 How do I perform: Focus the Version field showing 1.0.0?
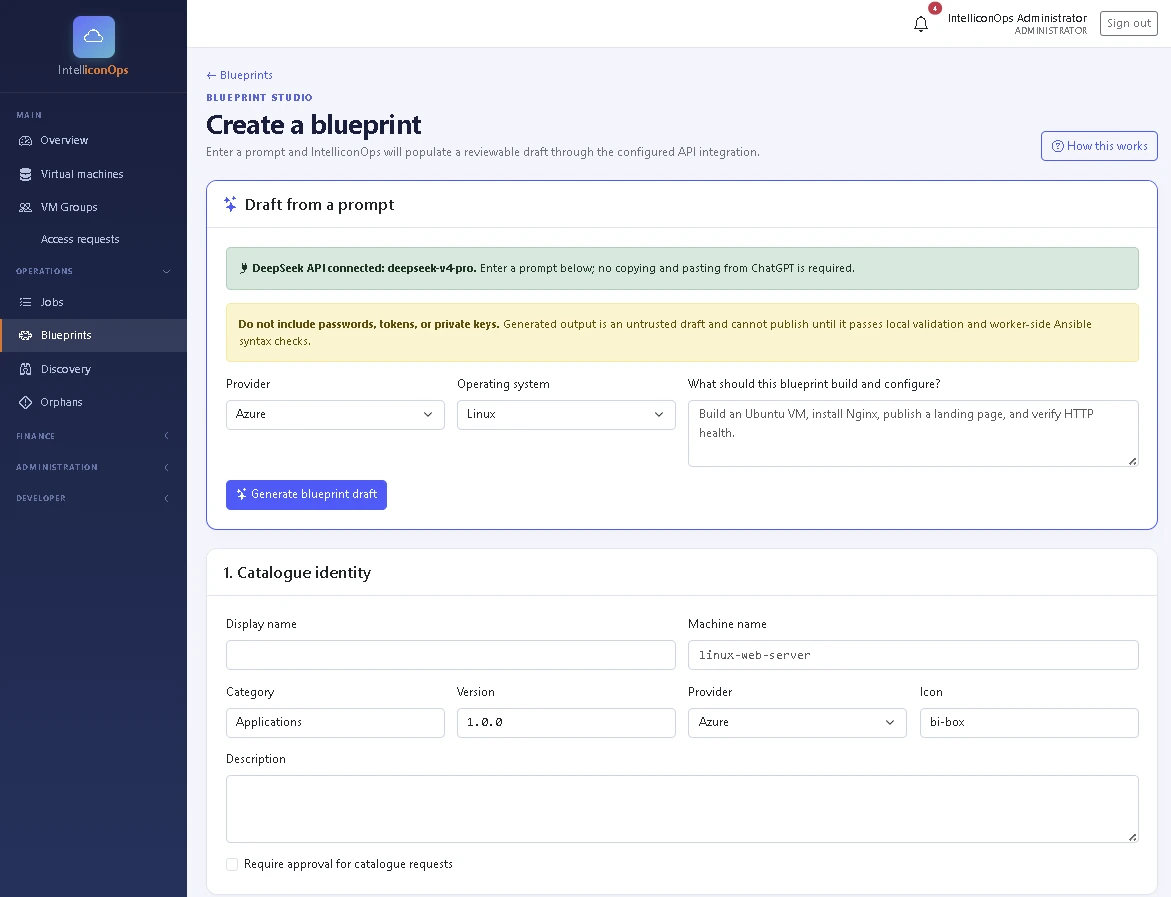point(566,723)
